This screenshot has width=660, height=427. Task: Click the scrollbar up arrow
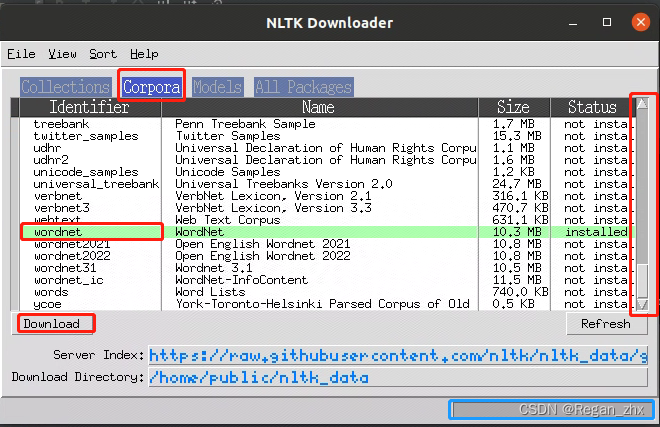642,103
